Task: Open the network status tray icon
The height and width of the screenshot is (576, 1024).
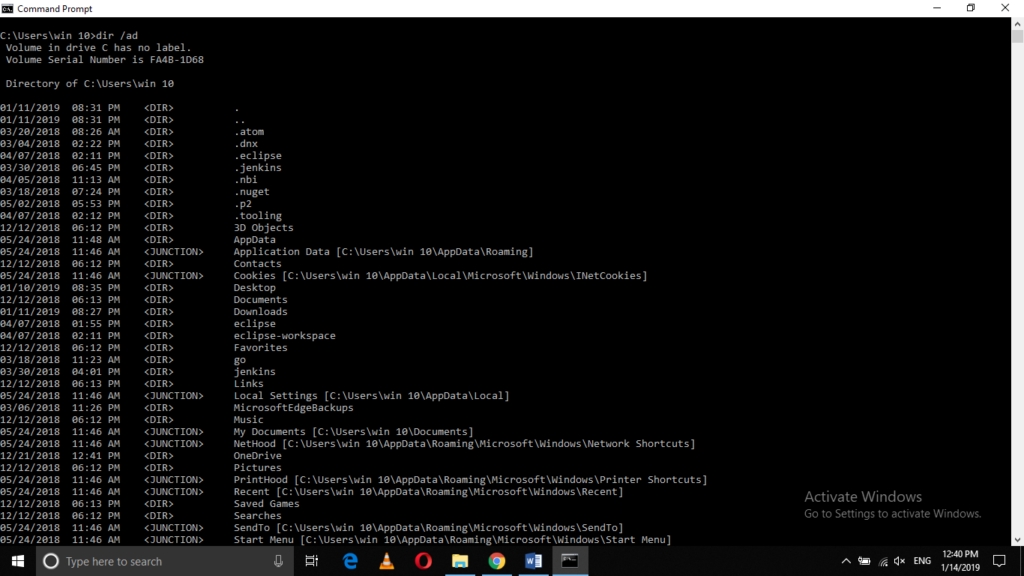Action: point(882,561)
